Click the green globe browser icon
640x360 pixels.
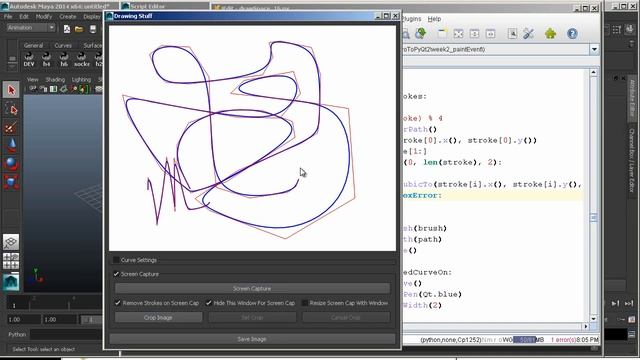420,33
